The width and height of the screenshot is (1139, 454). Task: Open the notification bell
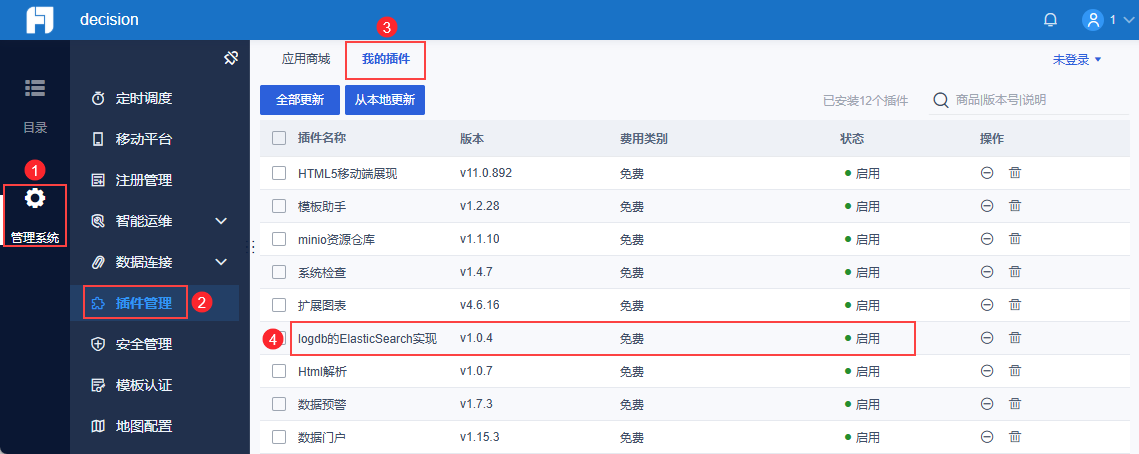[1050, 20]
